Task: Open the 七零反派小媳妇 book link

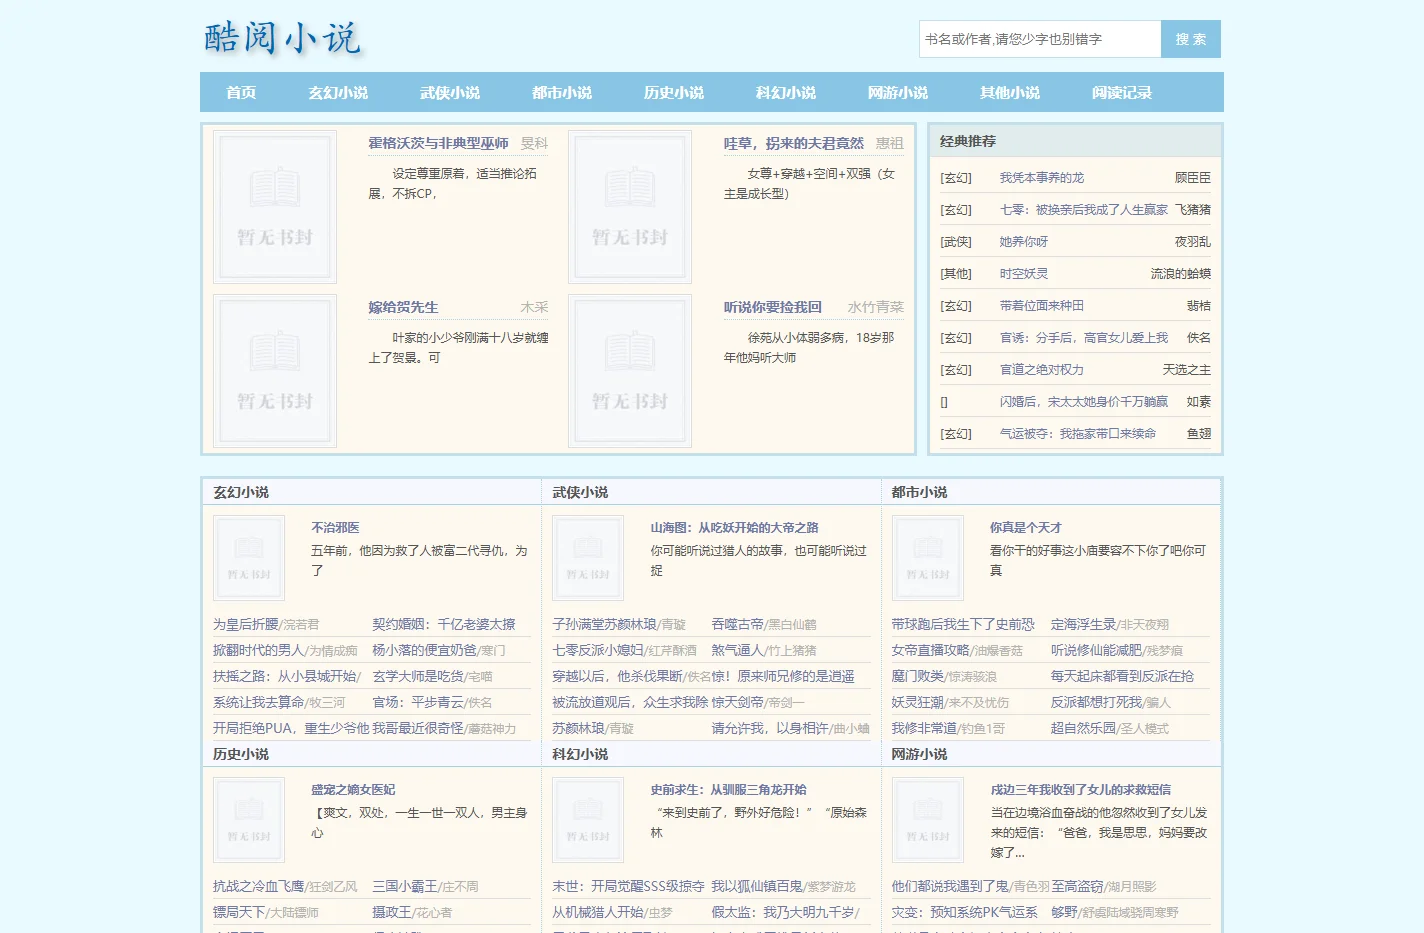Action: (598, 650)
